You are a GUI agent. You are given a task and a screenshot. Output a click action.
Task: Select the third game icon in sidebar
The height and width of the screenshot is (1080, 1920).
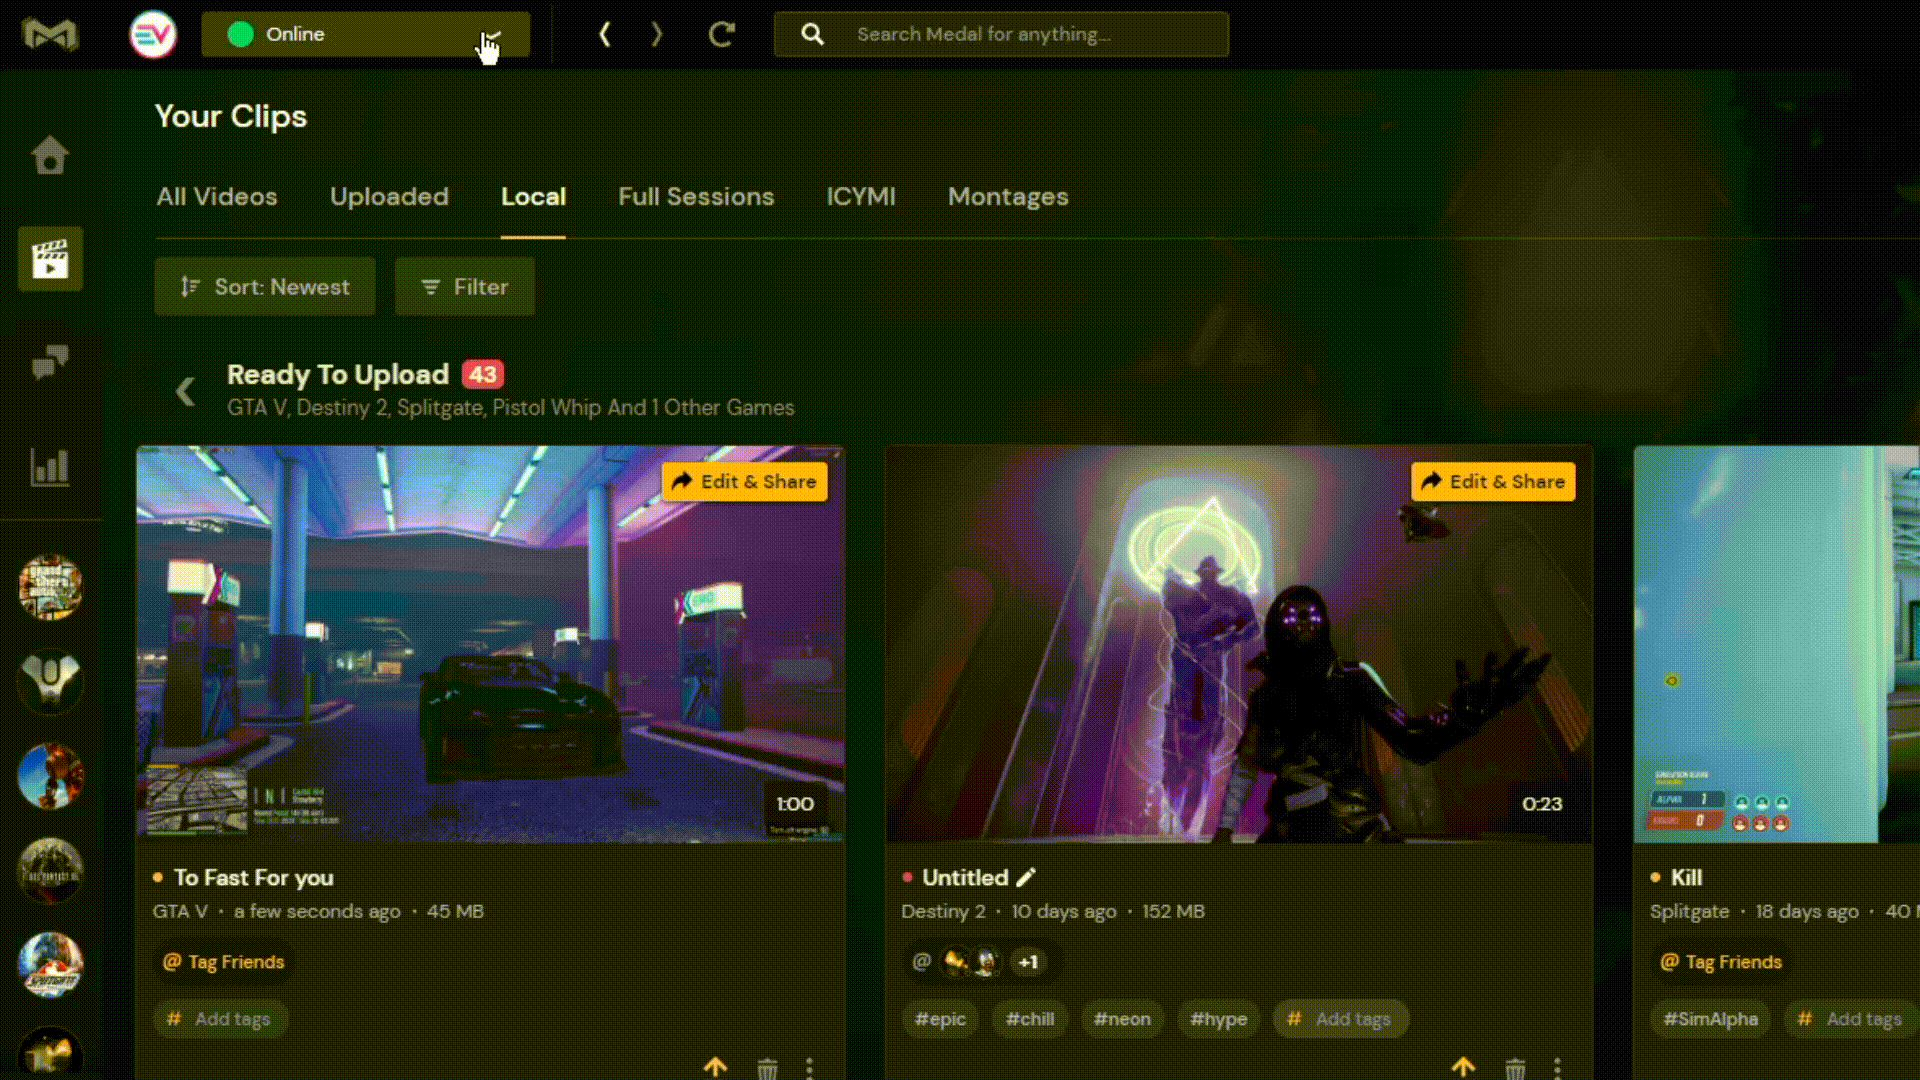(x=50, y=776)
